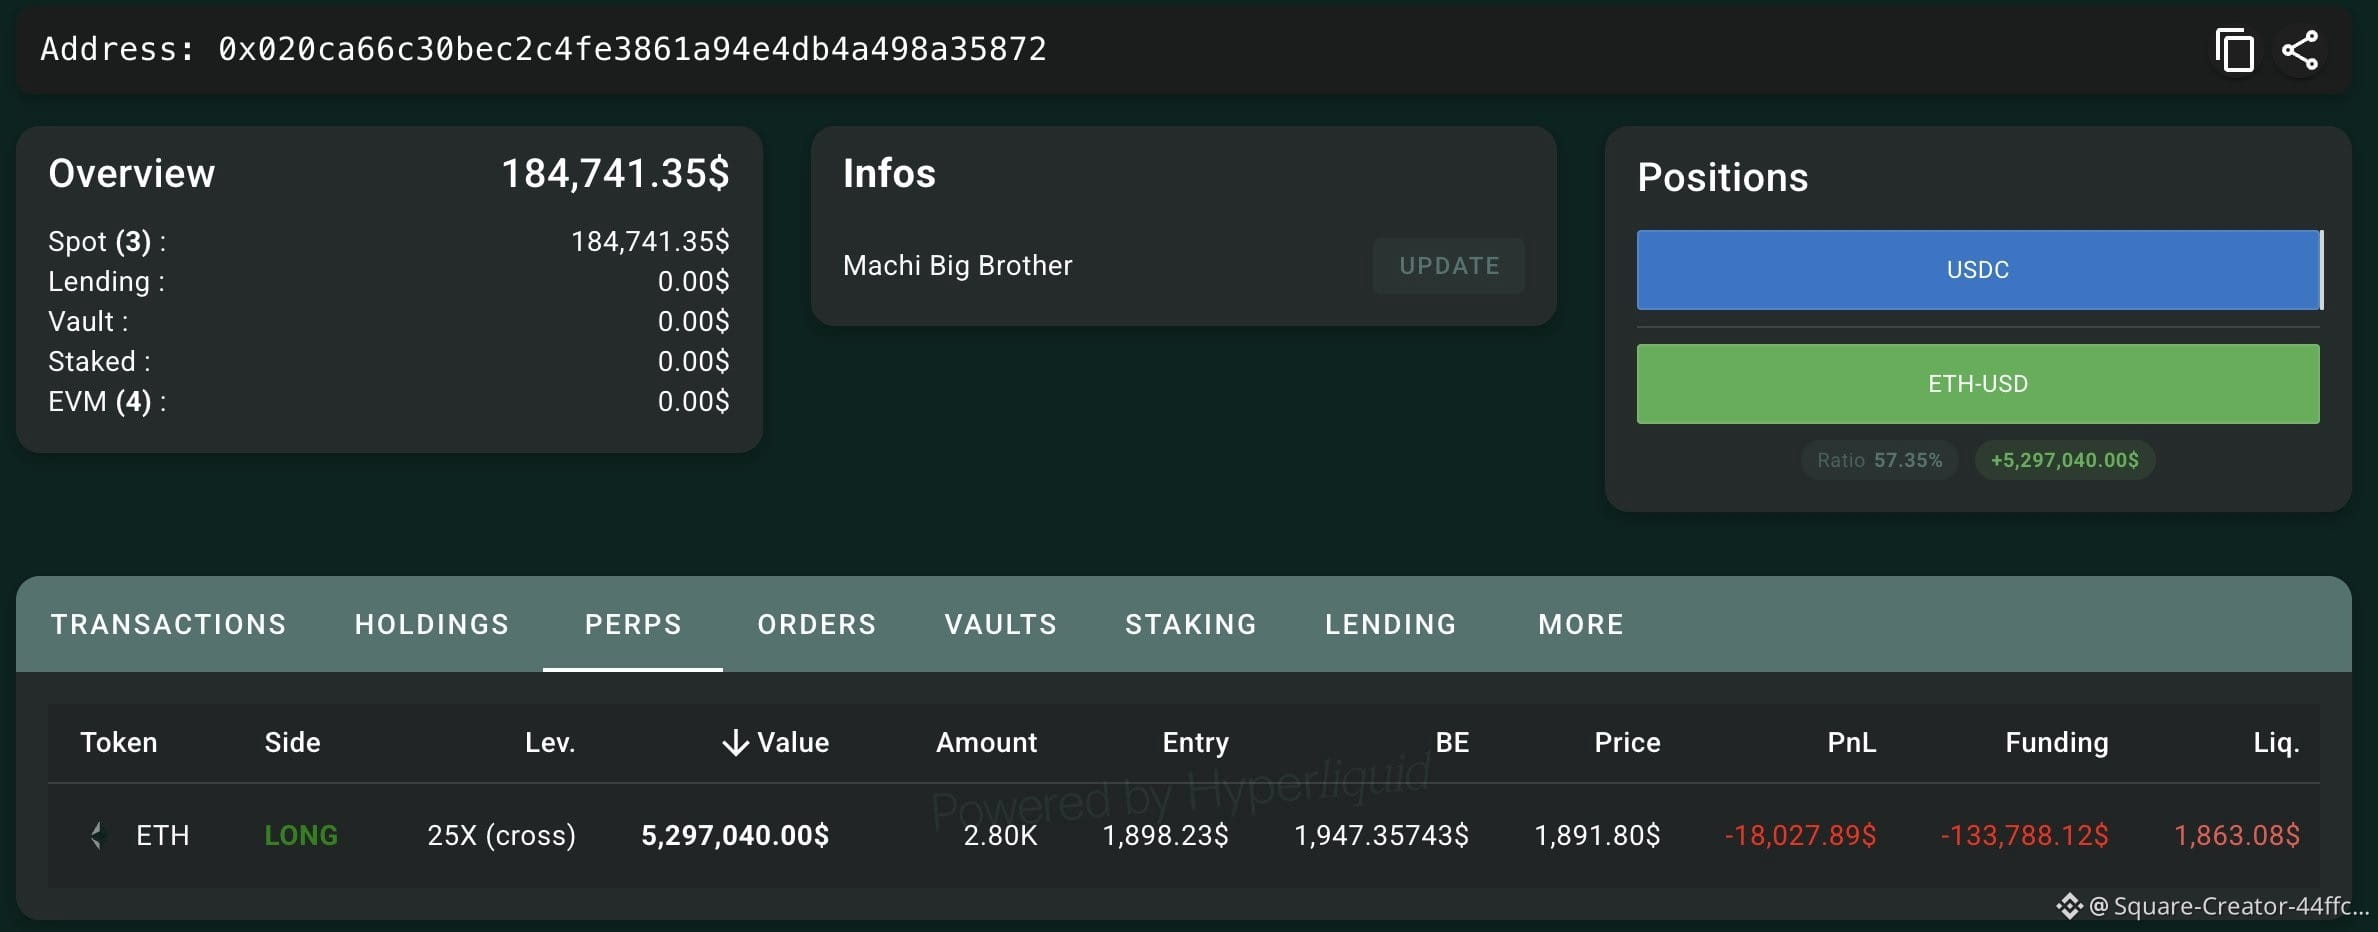
Task: Click the 2.80K amount cell
Action: point(1001,835)
